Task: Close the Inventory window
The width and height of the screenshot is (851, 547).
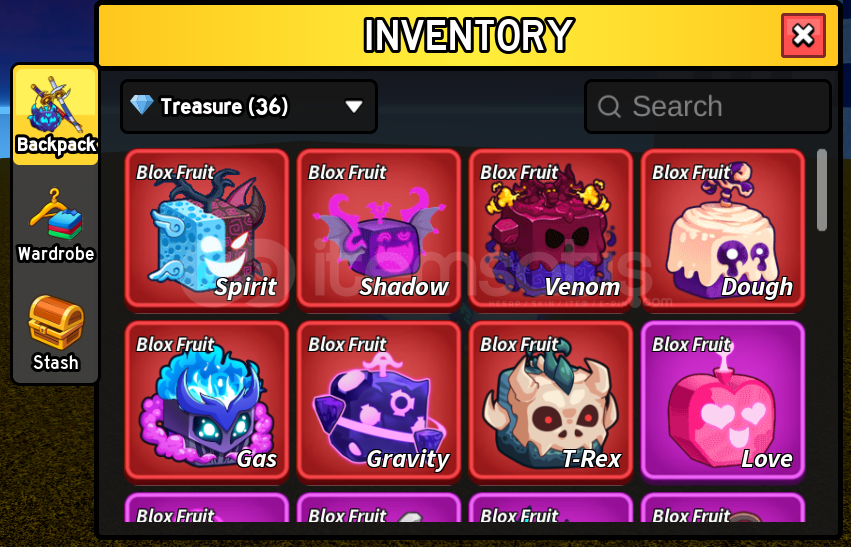Action: pos(803,36)
